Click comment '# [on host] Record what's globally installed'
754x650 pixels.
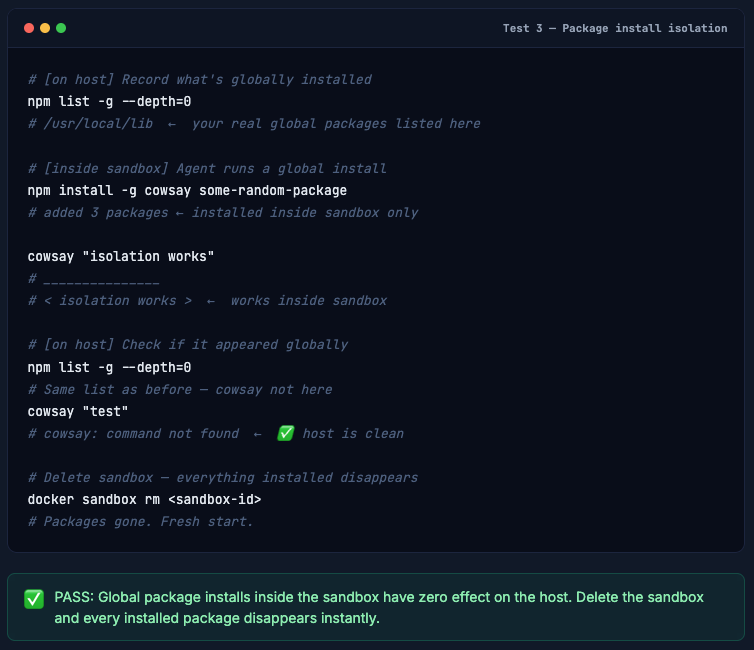point(200,79)
